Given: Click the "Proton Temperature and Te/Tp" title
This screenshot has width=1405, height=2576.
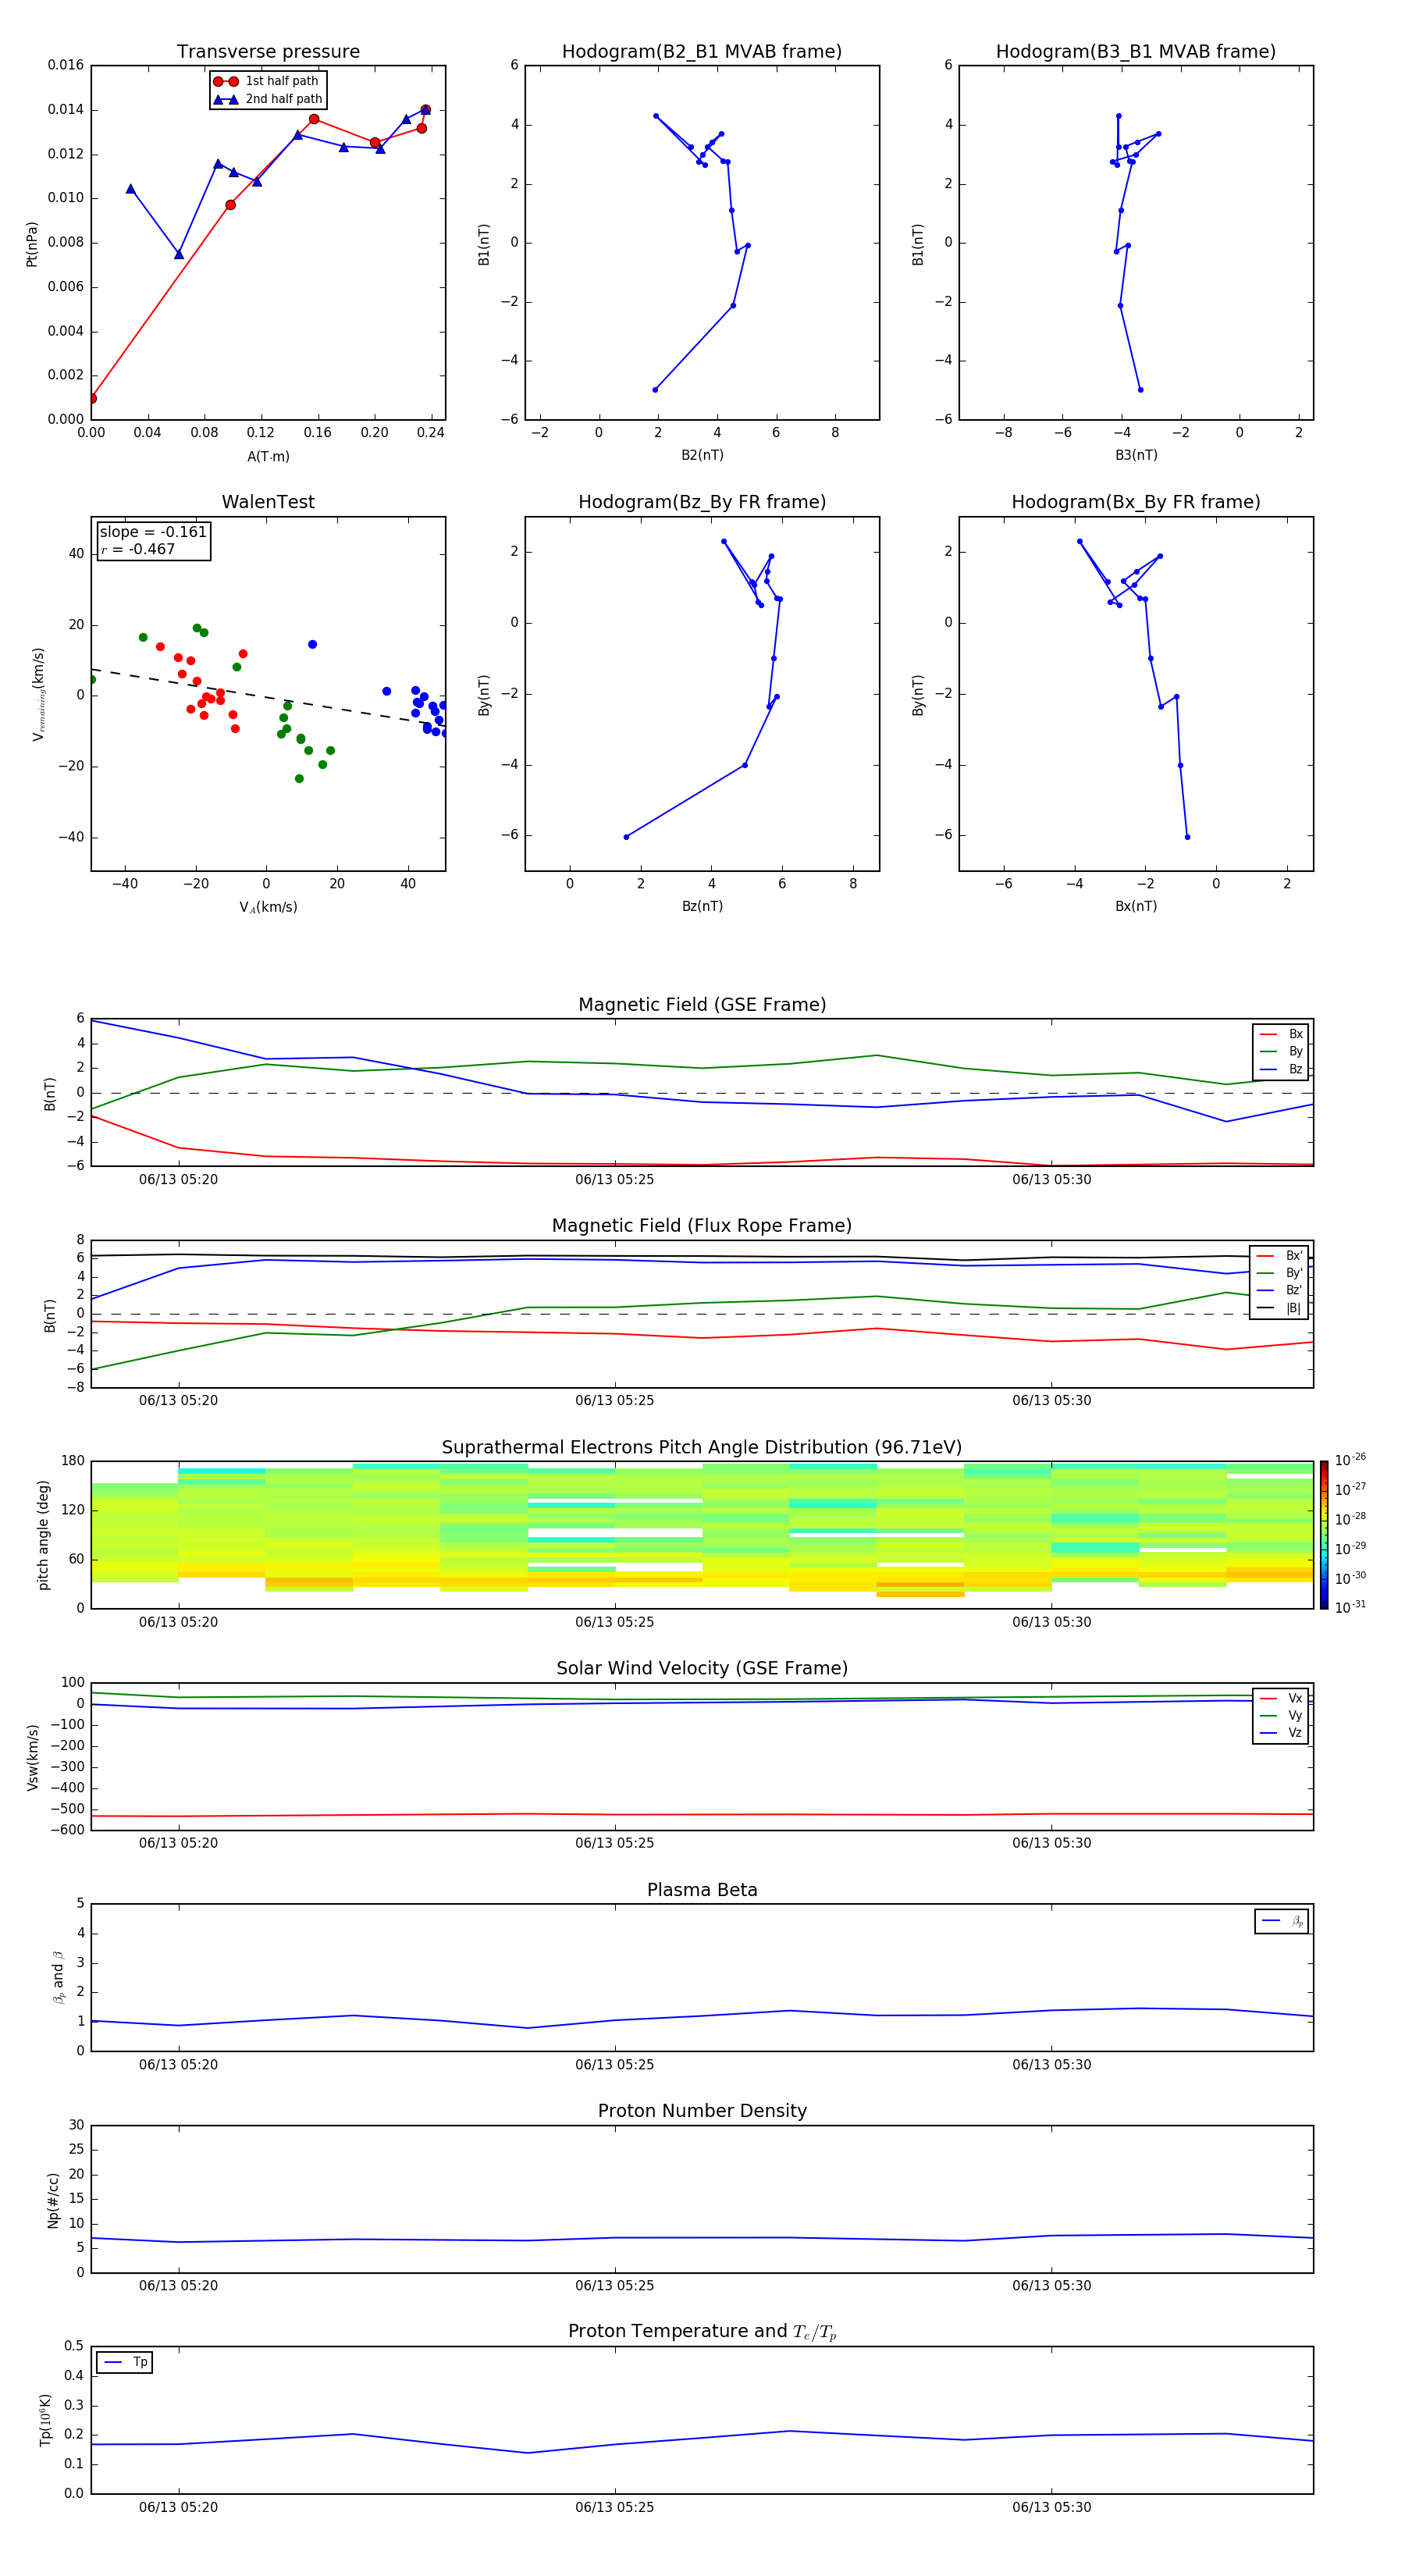Looking at the screenshot, I should pyautogui.click(x=702, y=2332).
